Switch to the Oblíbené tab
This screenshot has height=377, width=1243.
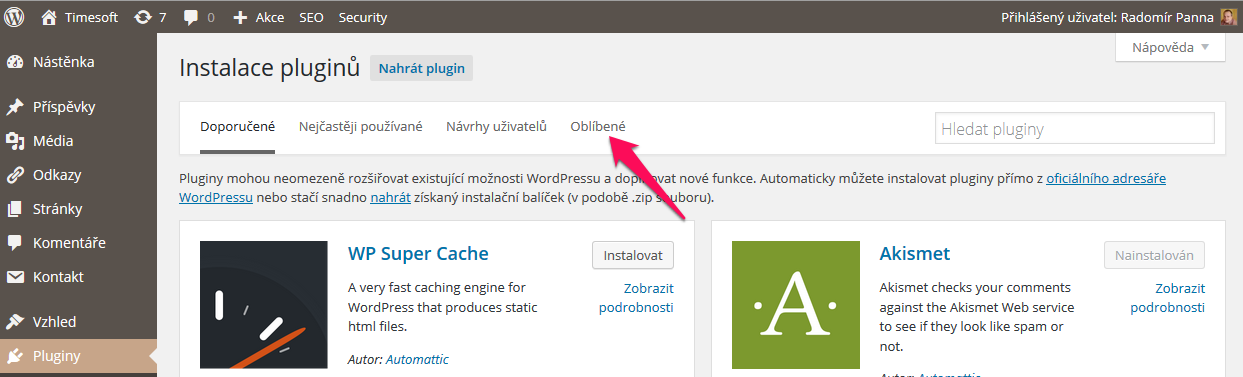pyautogui.click(x=598, y=127)
